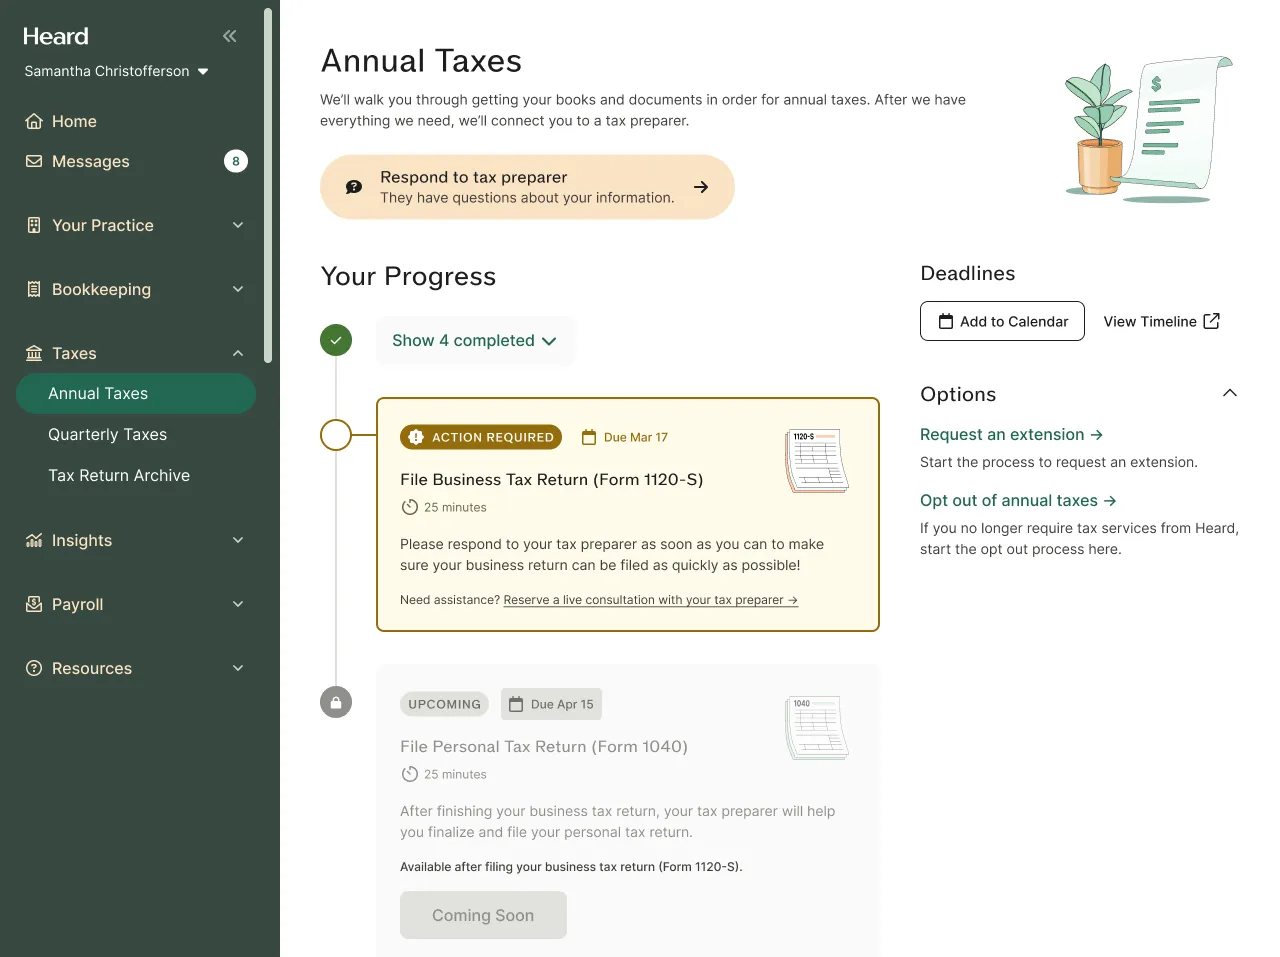Click the Home house icon
Screen dimensions: 1280x957
tap(34, 121)
